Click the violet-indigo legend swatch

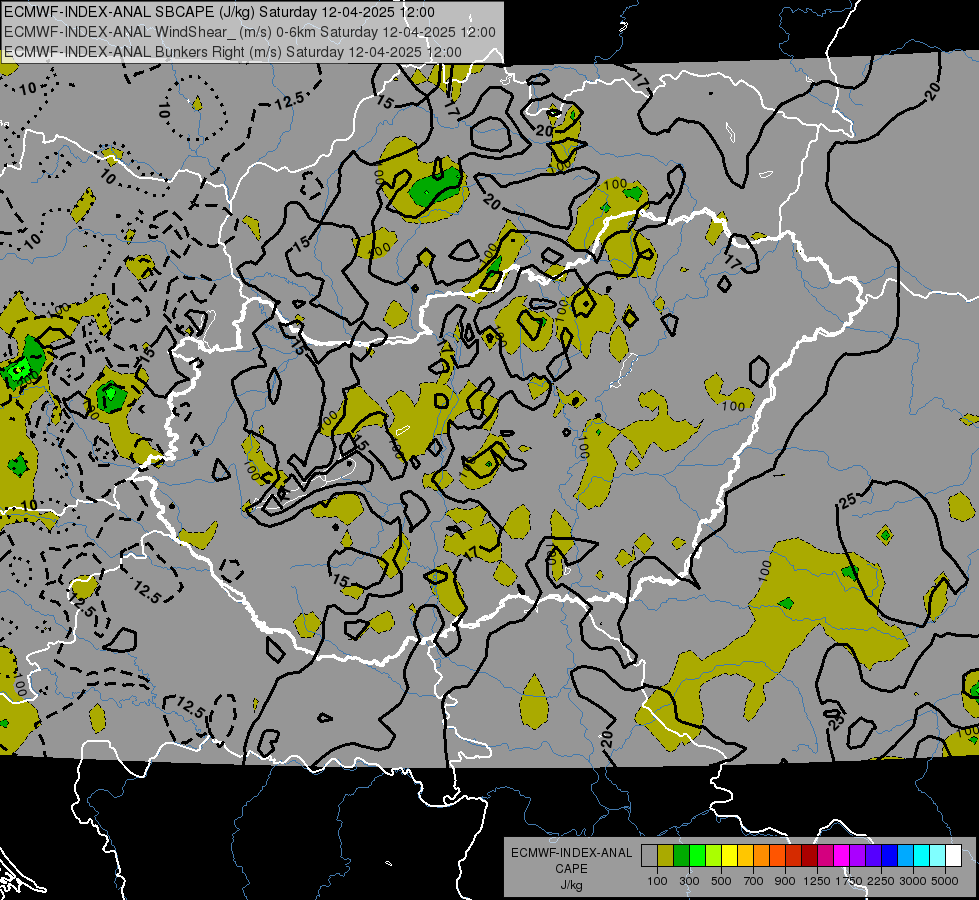click(874, 855)
